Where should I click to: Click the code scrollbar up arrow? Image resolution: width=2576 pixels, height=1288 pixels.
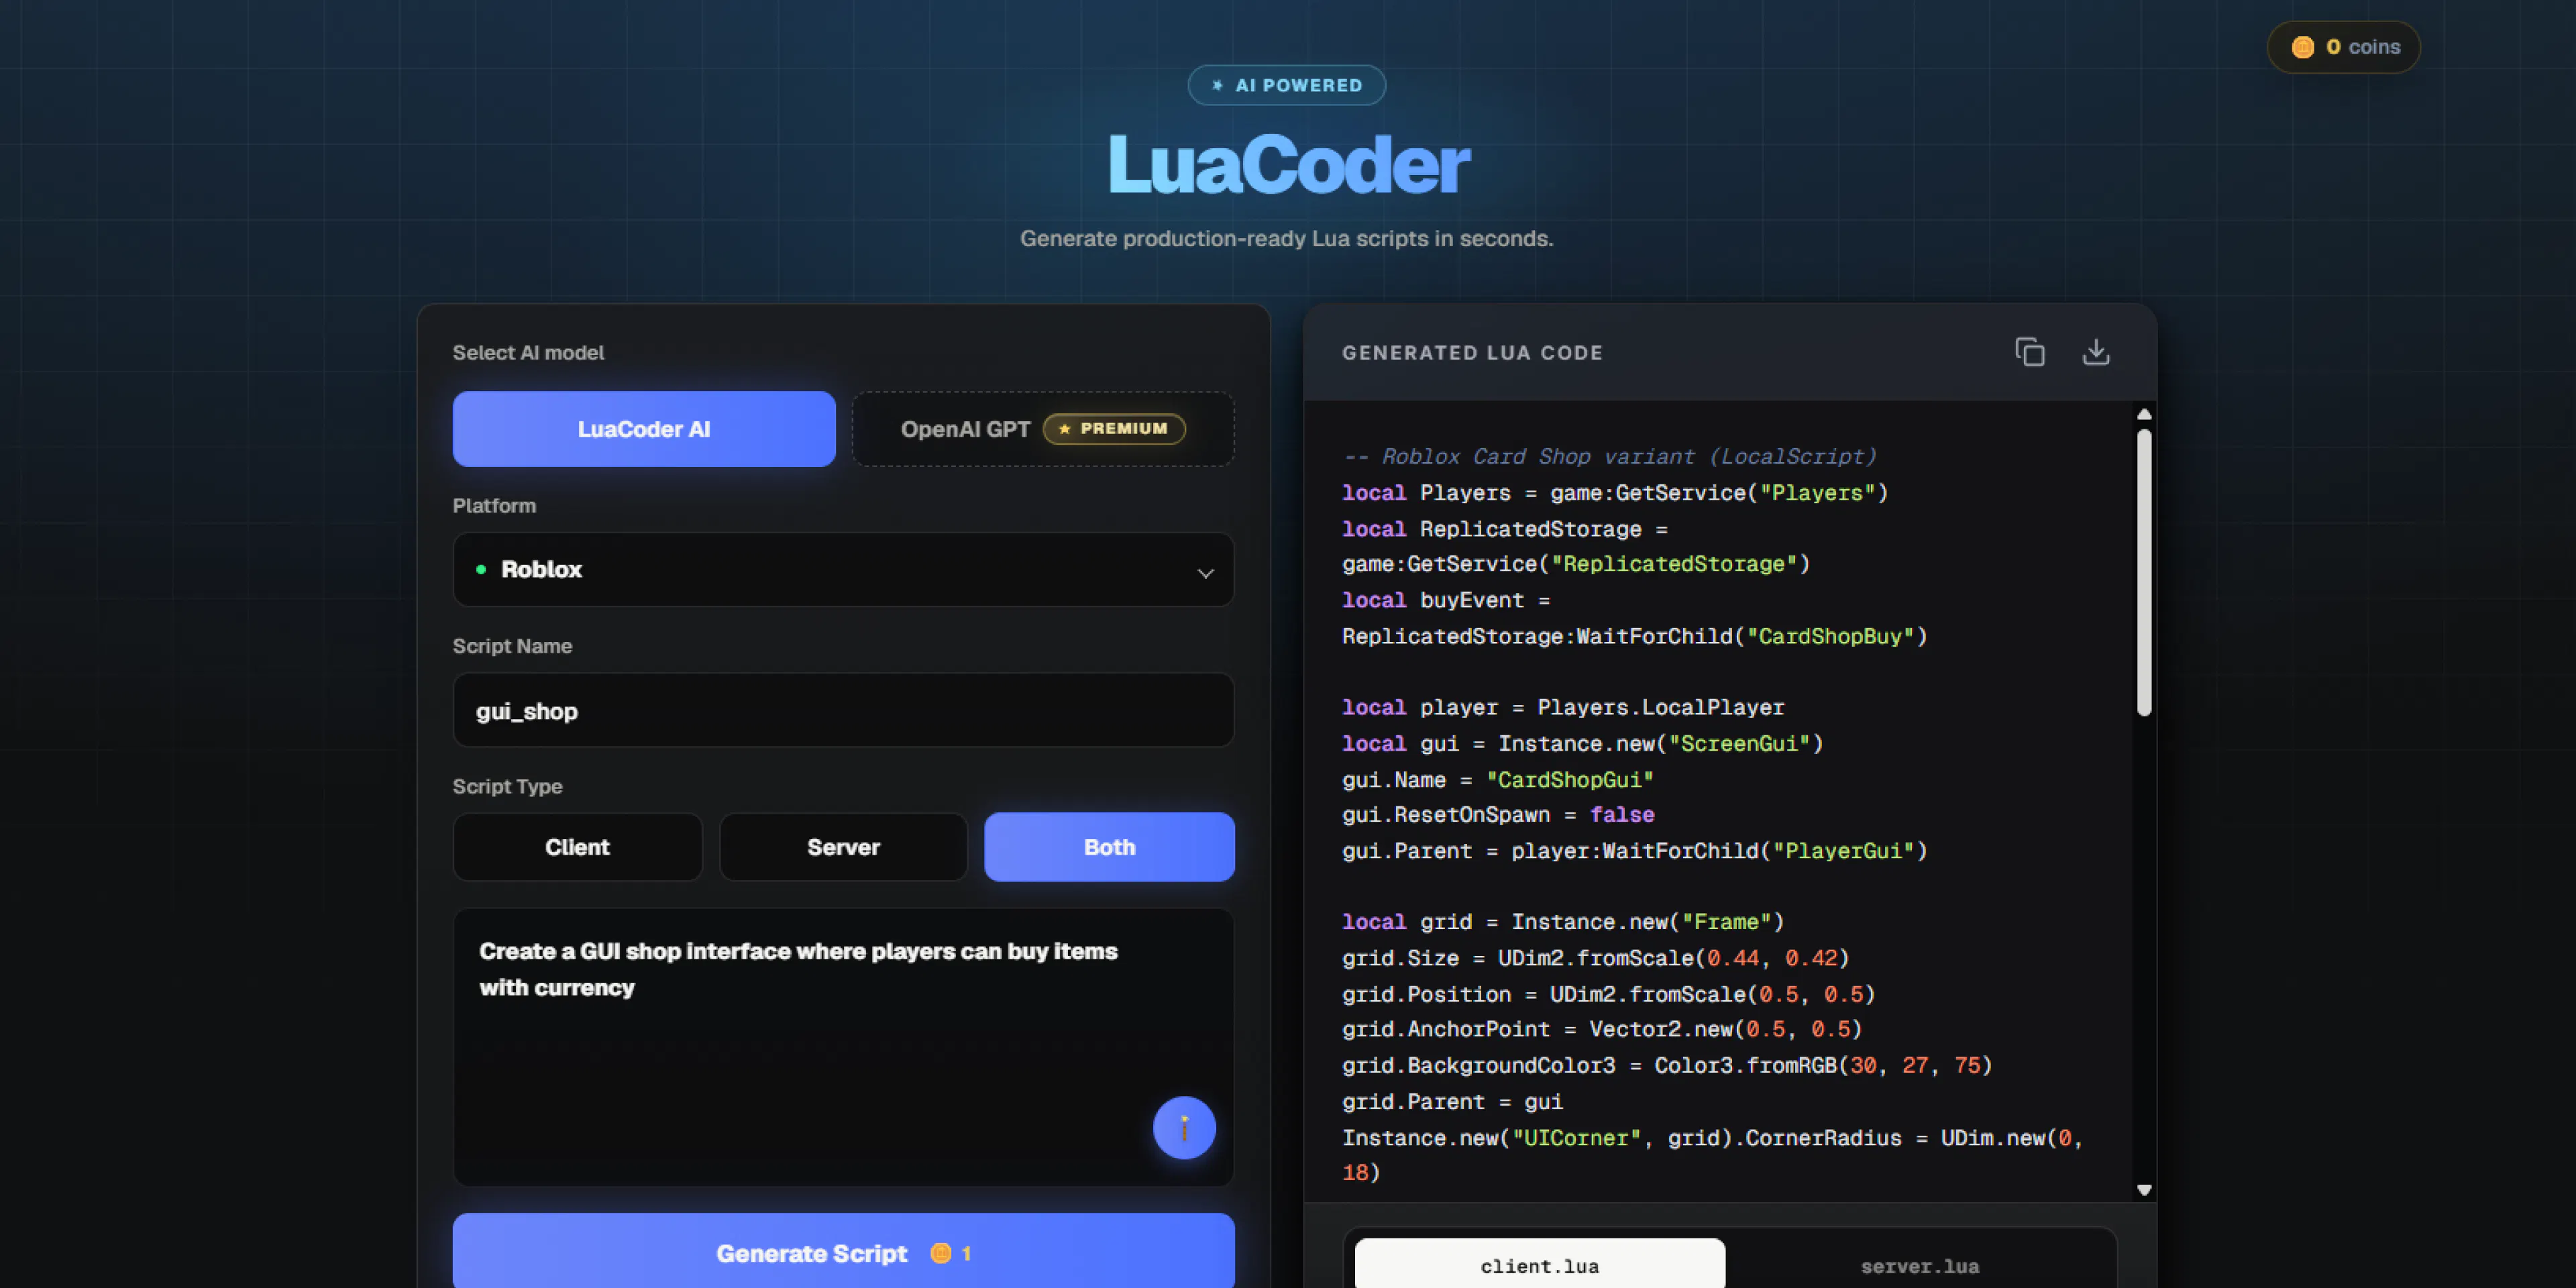[2144, 414]
